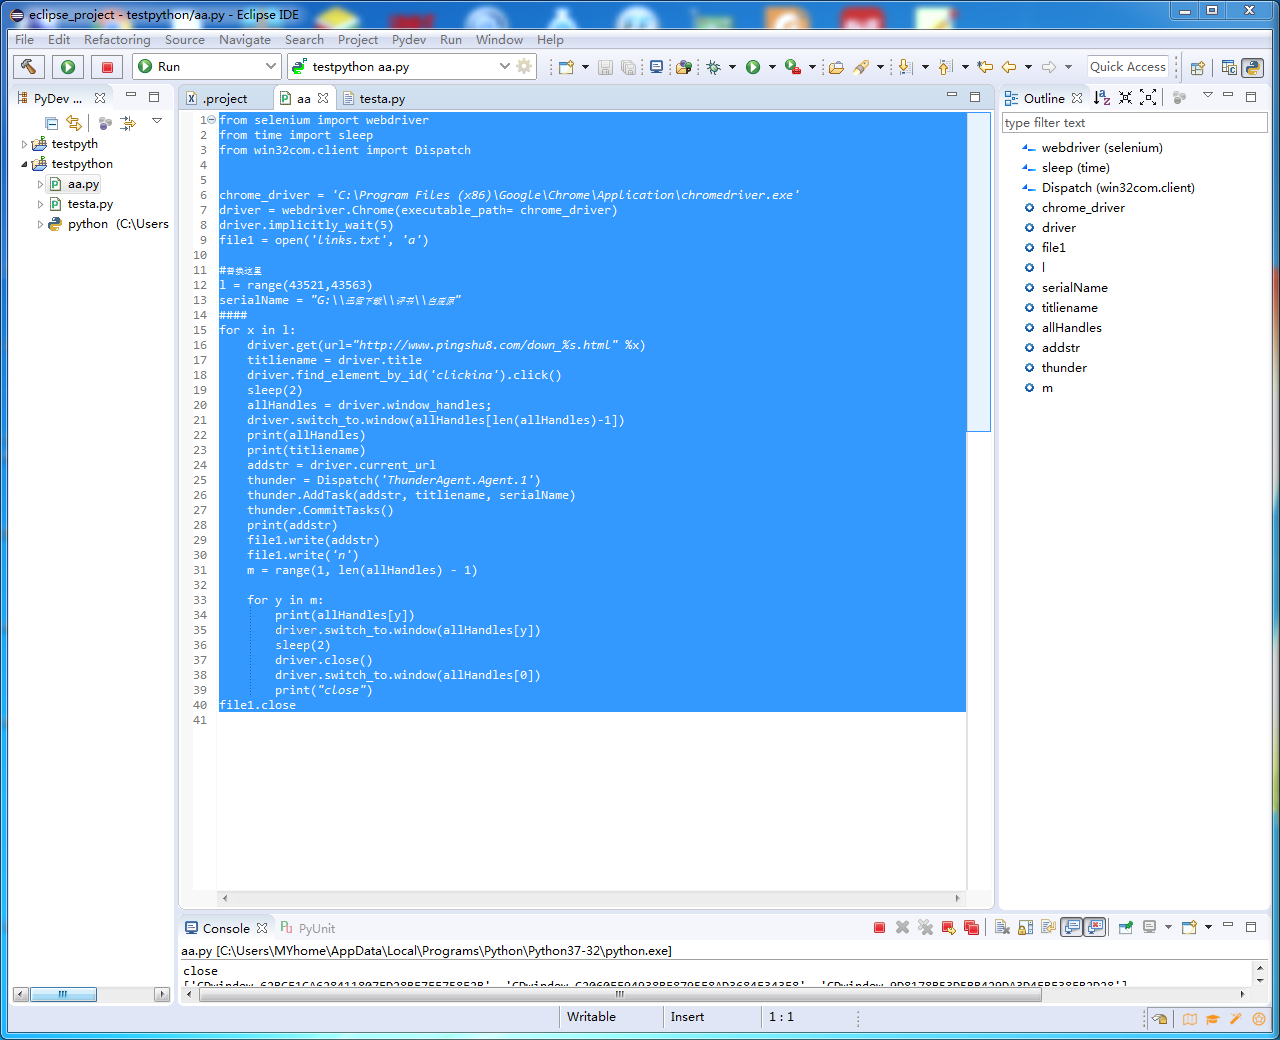Viewport: 1280px width, 1040px height.
Task: Toggle Word Wrap in Console toolbar
Action: click(x=1048, y=928)
